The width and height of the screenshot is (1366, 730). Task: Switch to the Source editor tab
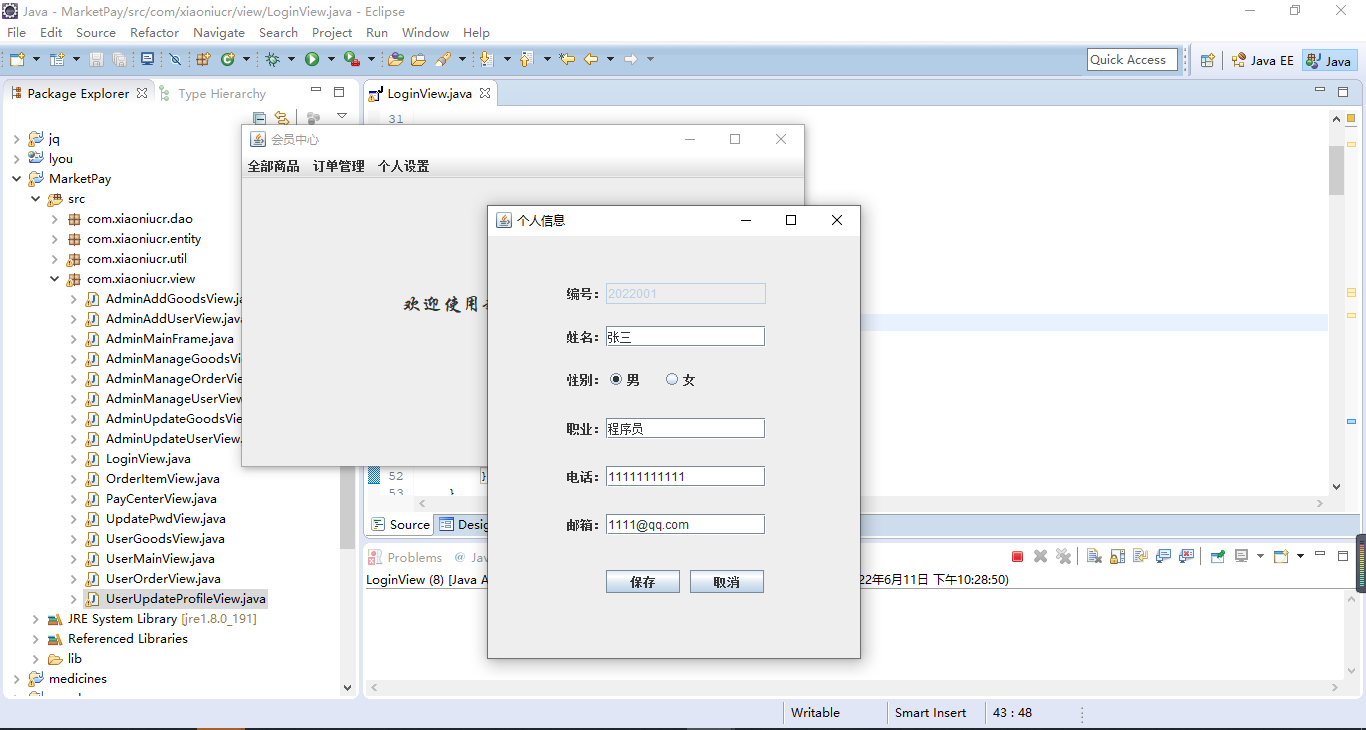400,525
